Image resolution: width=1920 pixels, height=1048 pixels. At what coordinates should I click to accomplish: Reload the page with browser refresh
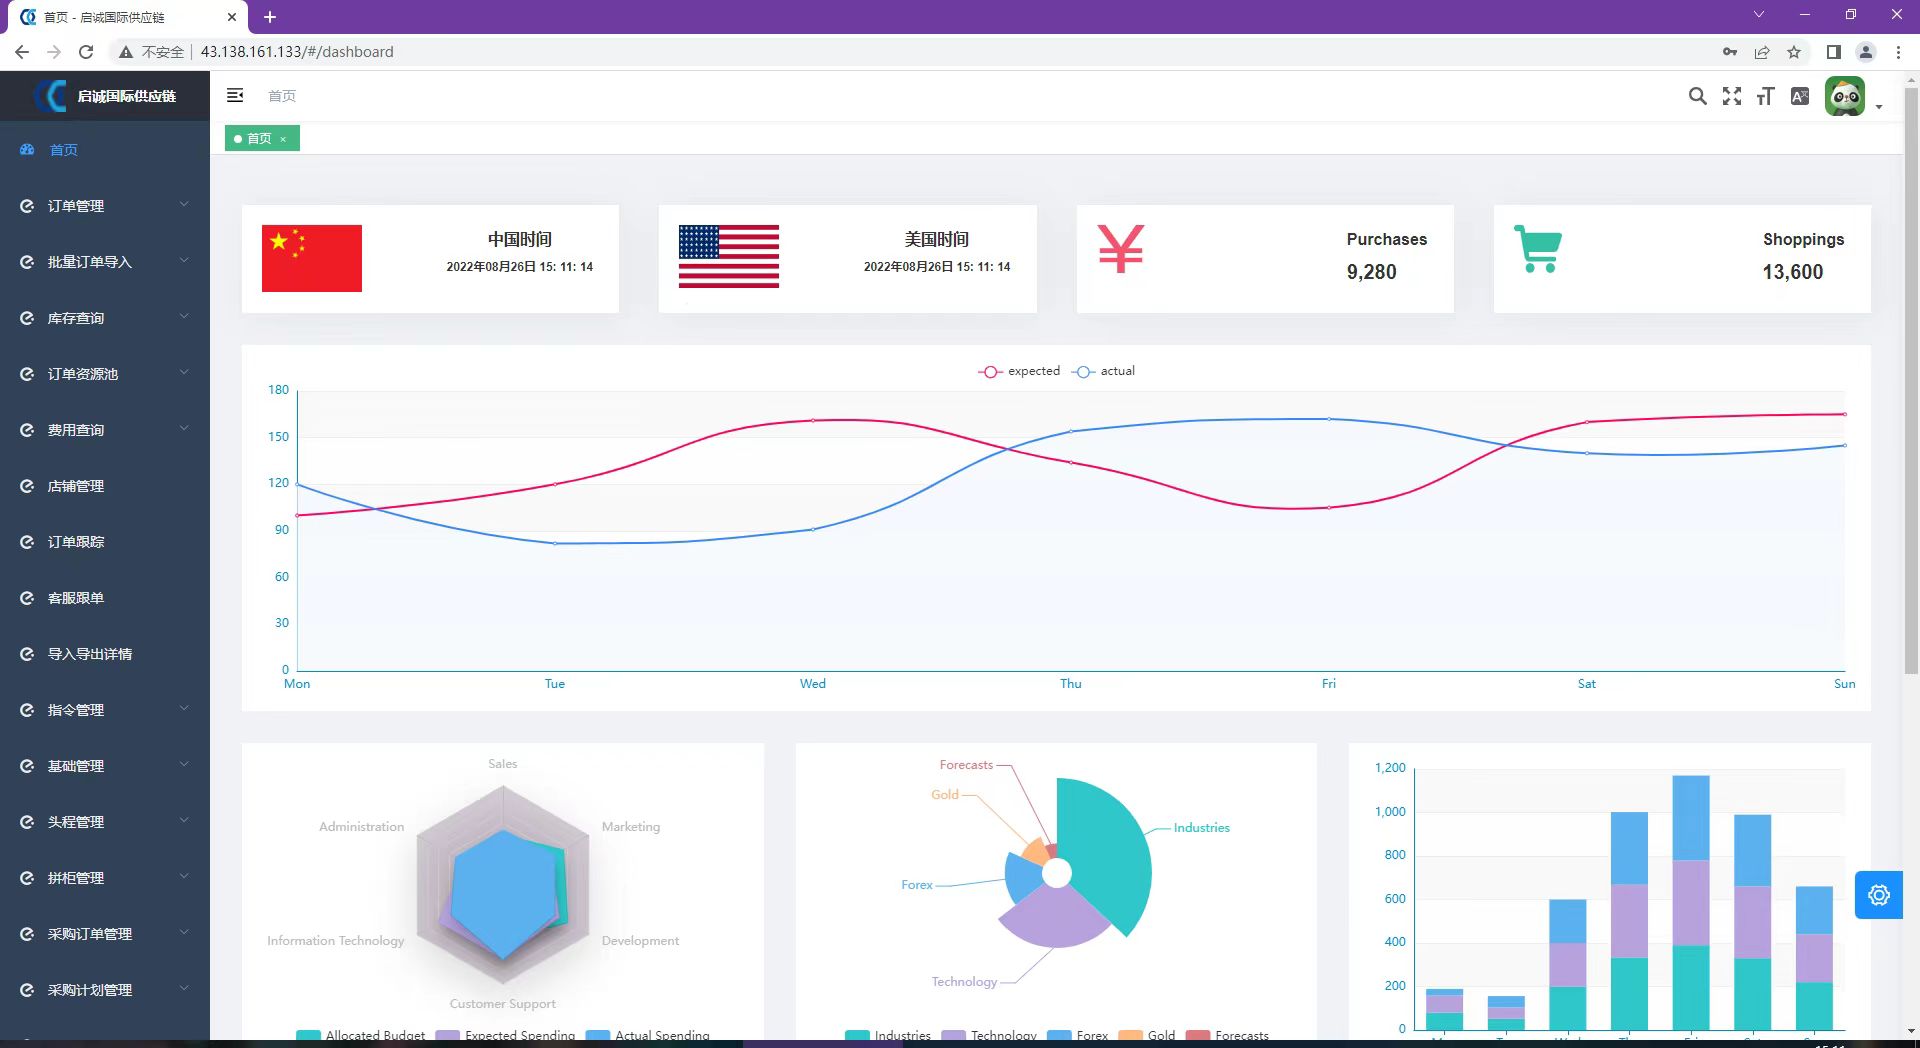86,52
